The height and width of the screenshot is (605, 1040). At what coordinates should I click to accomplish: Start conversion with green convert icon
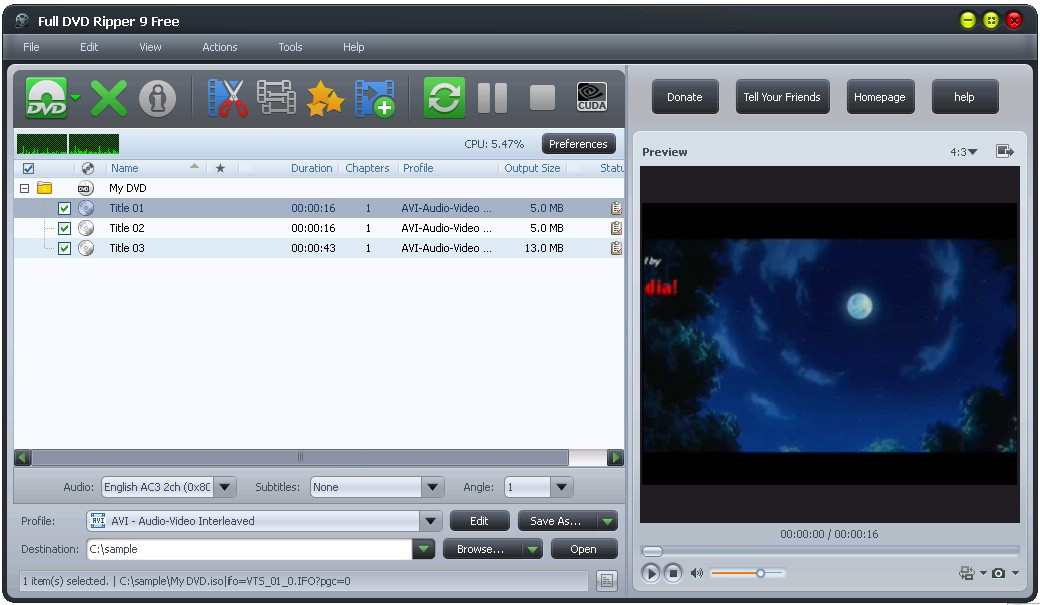tap(443, 97)
